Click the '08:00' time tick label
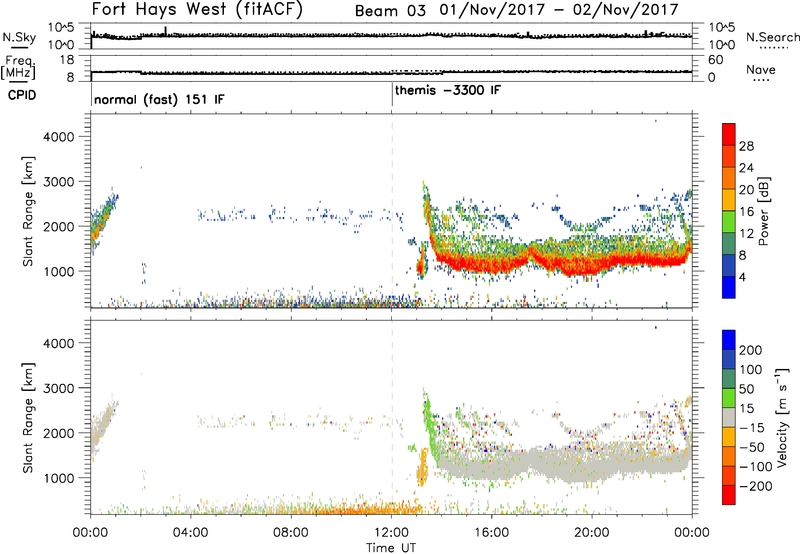 click(x=291, y=533)
